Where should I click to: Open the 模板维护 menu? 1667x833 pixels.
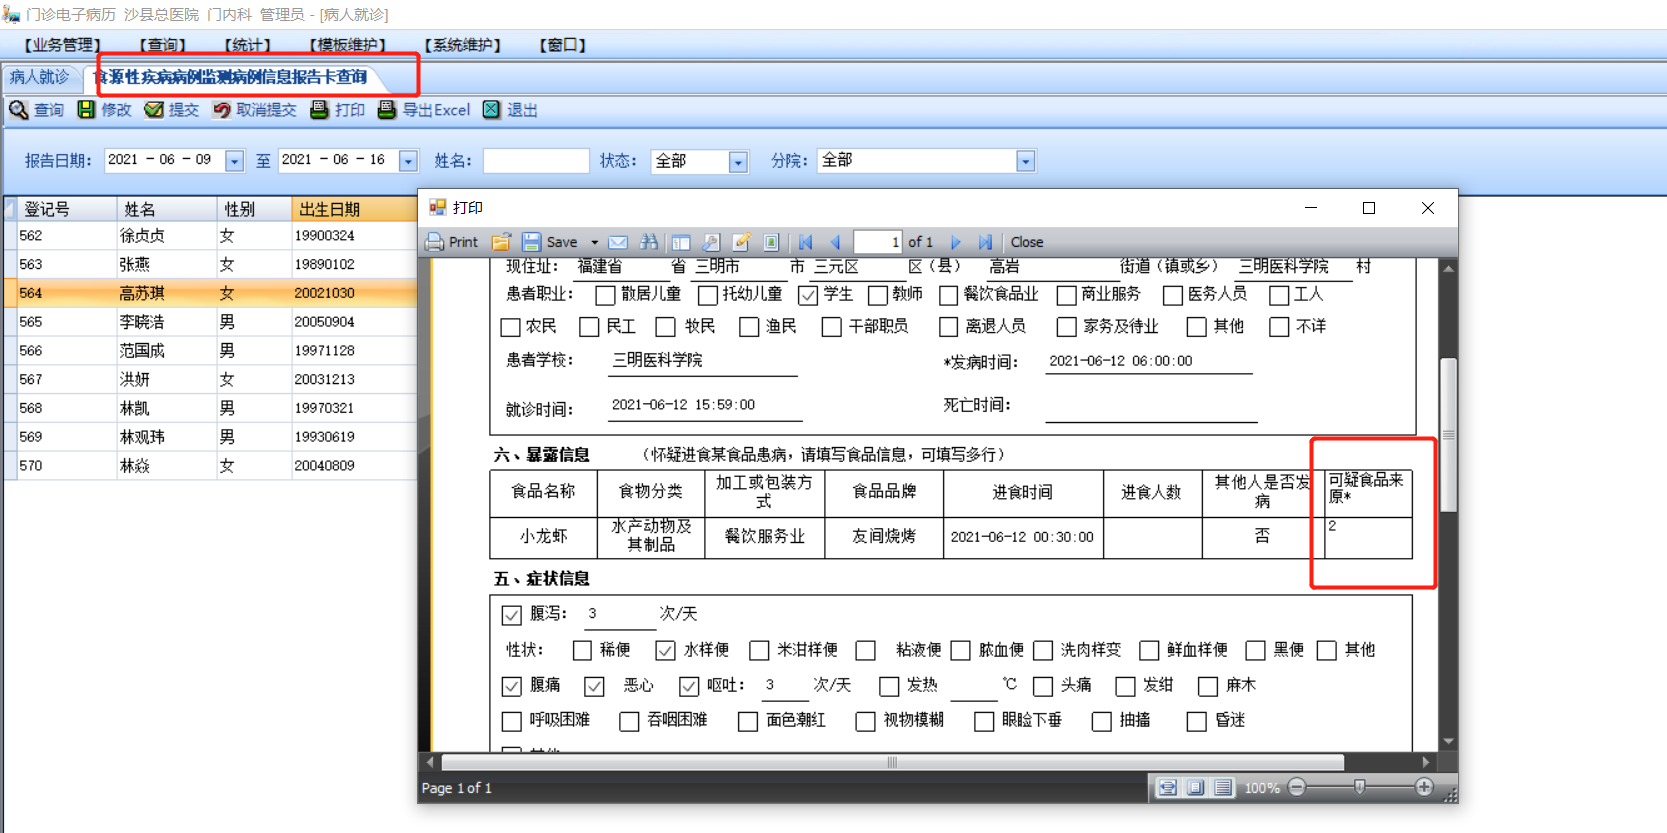click(347, 45)
